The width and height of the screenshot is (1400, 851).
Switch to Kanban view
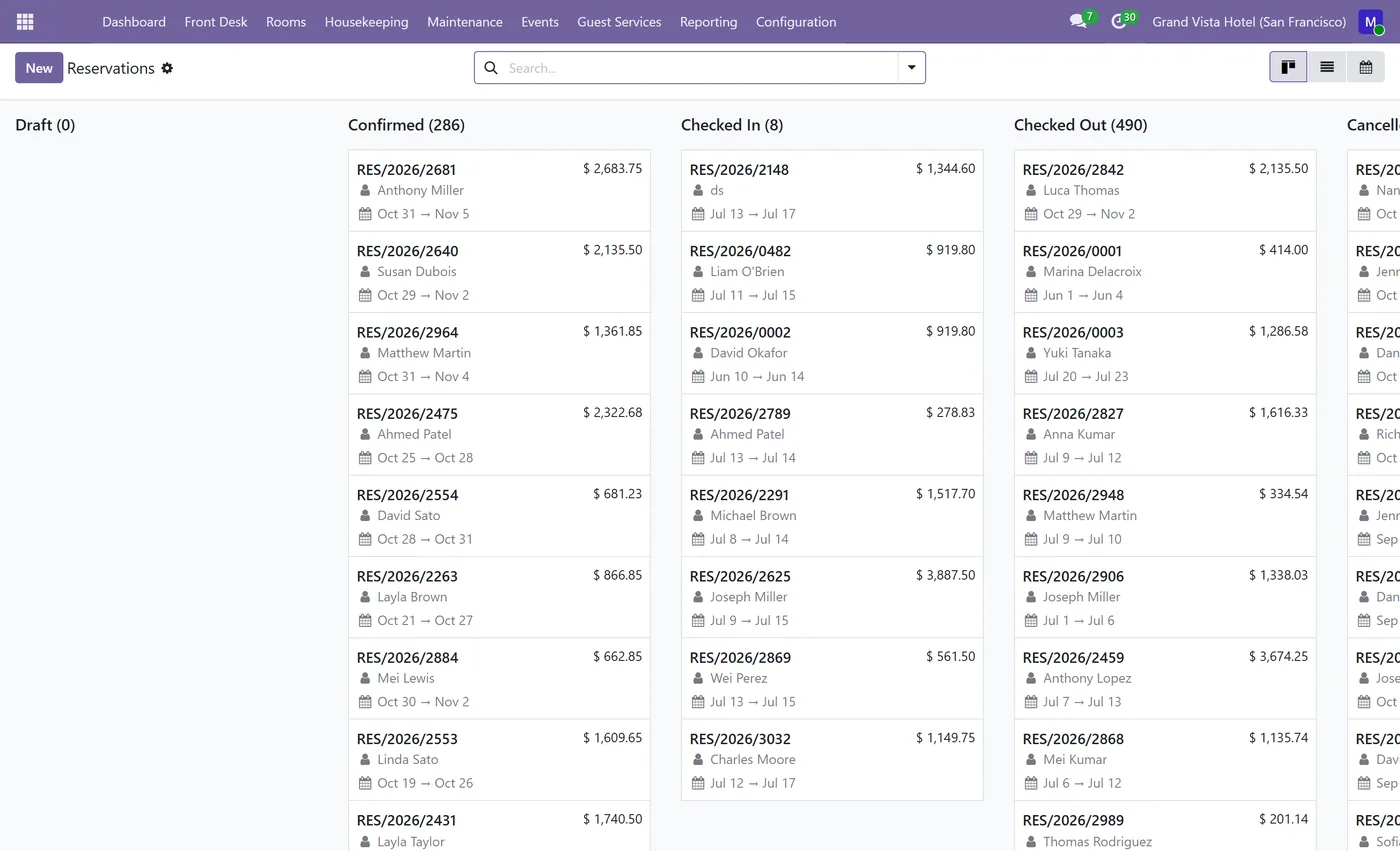pyautogui.click(x=1288, y=67)
